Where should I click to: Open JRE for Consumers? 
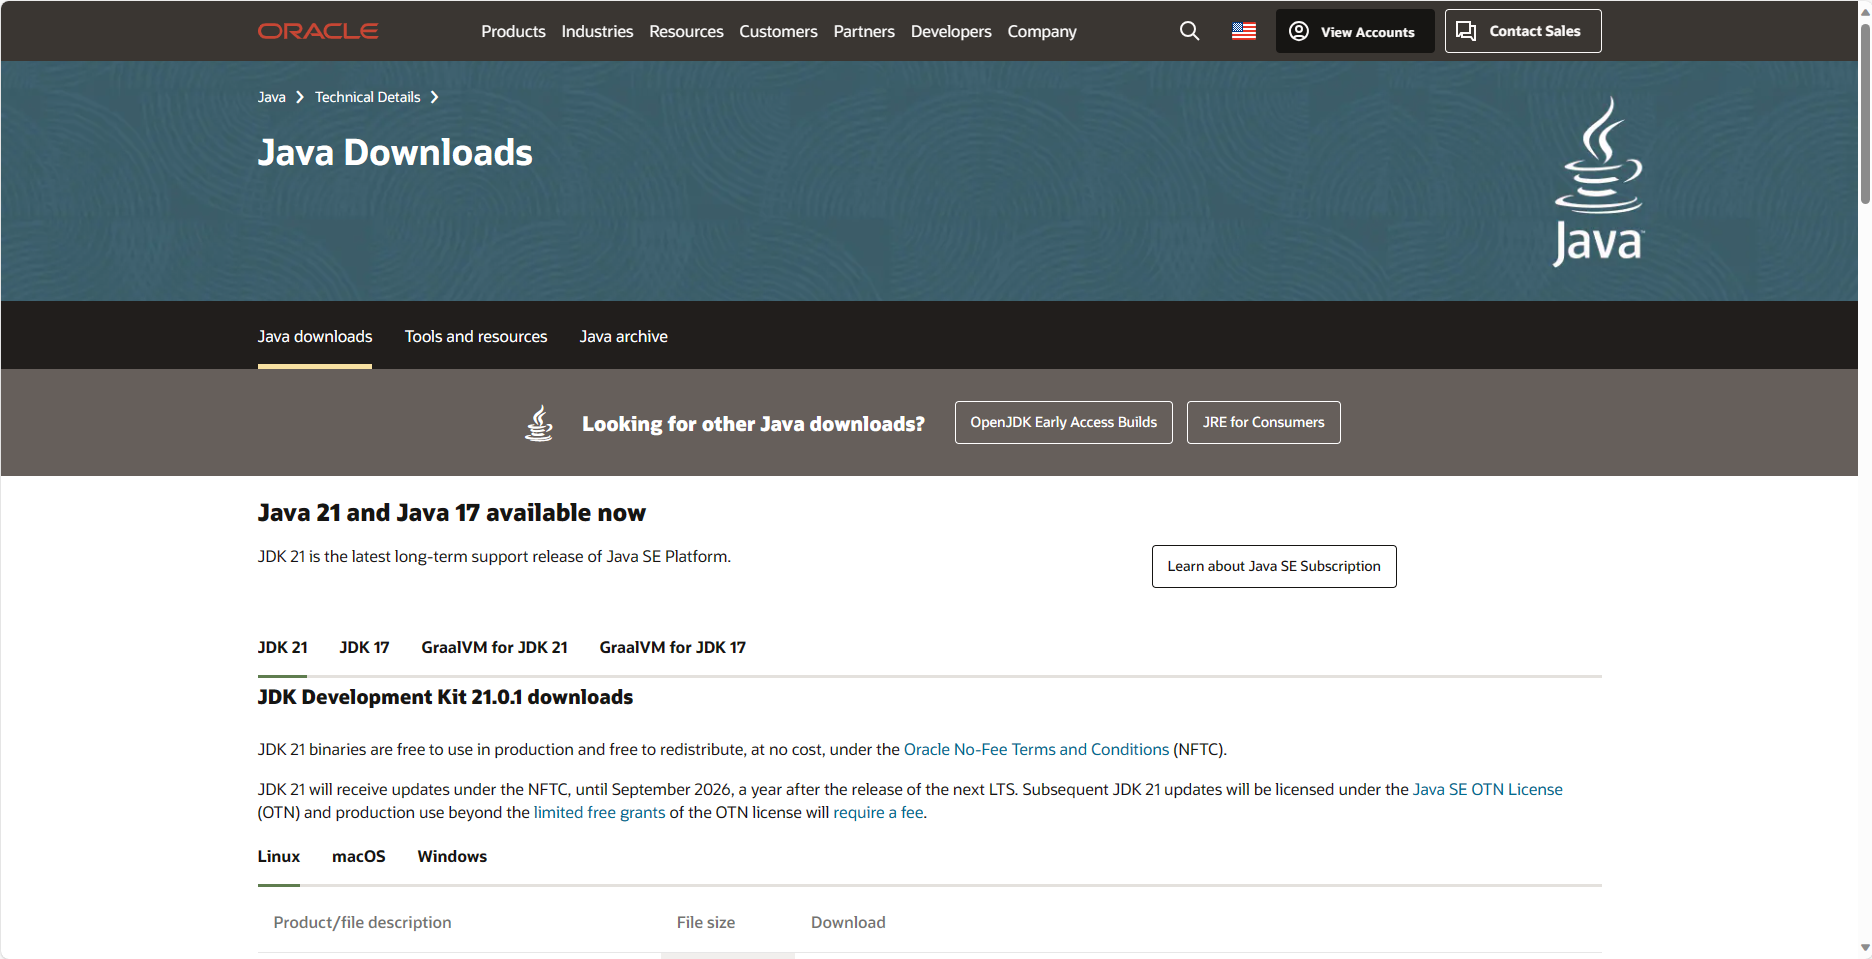click(x=1264, y=422)
